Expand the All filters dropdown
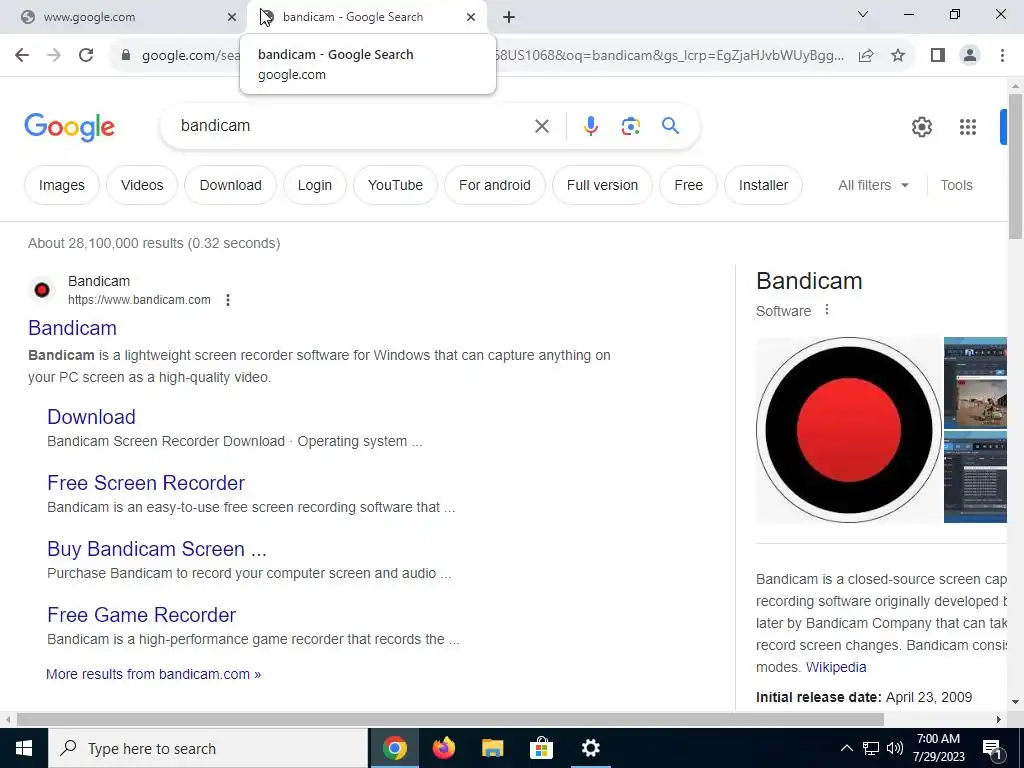This screenshot has height=768, width=1024. tap(873, 185)
